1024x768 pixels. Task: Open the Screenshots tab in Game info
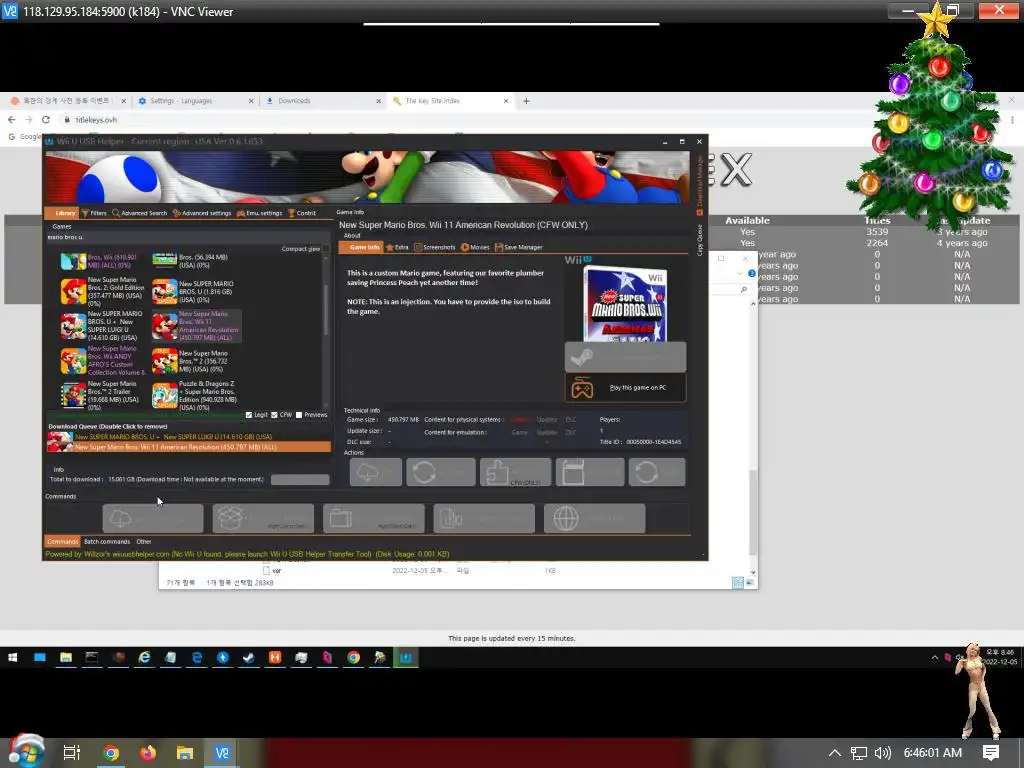pos(435,248)
